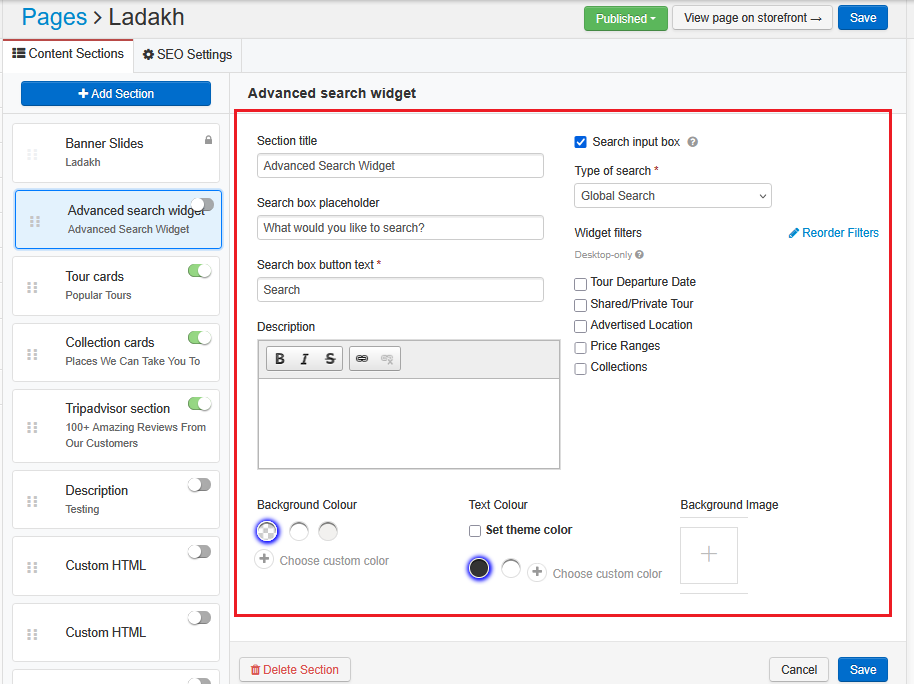Click the insert link icon in editor
Image resolution: width=914 pixels, height=684 pixels.
[362, 359]
